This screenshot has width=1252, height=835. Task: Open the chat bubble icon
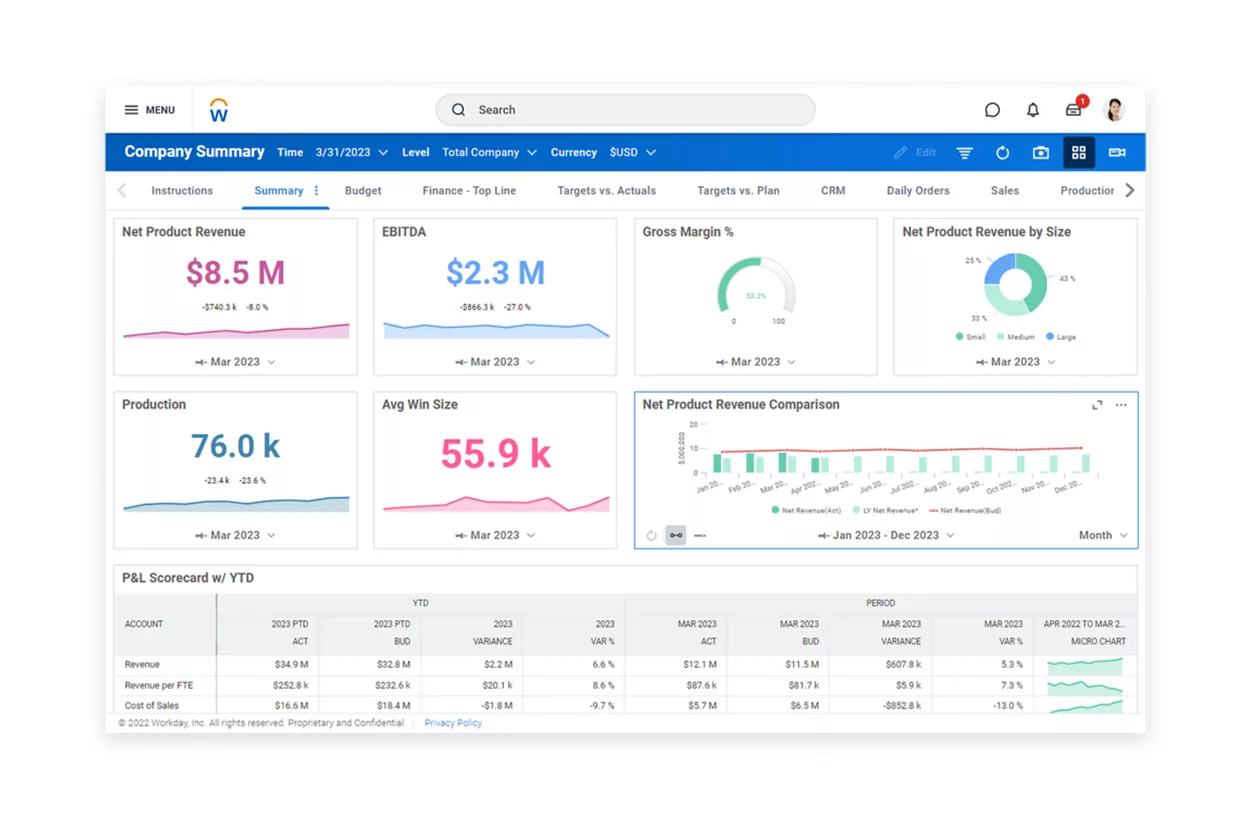pyautogui.click(x=992, y=110)
